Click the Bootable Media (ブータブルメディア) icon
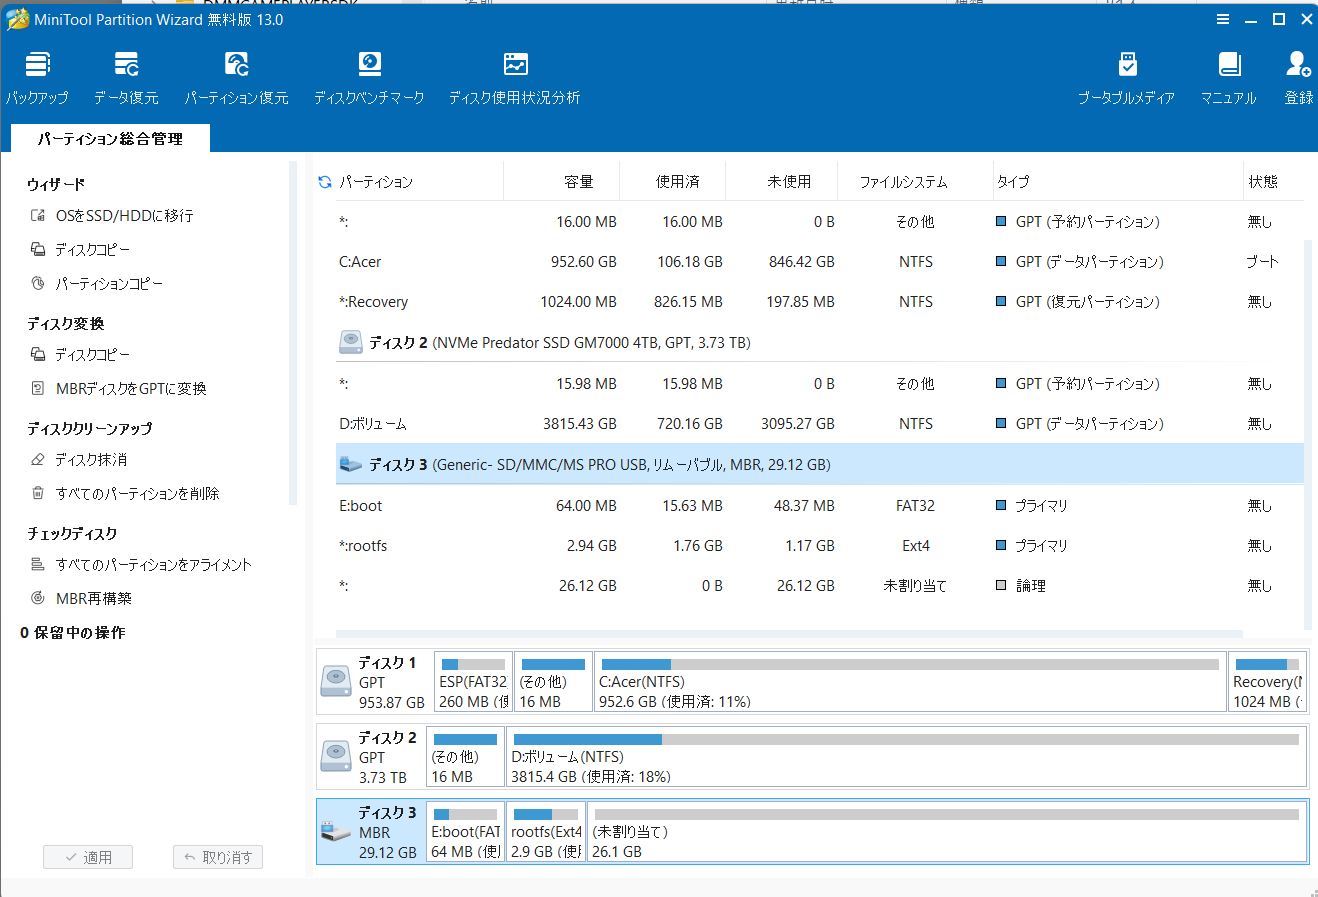 click(1127, 66)
